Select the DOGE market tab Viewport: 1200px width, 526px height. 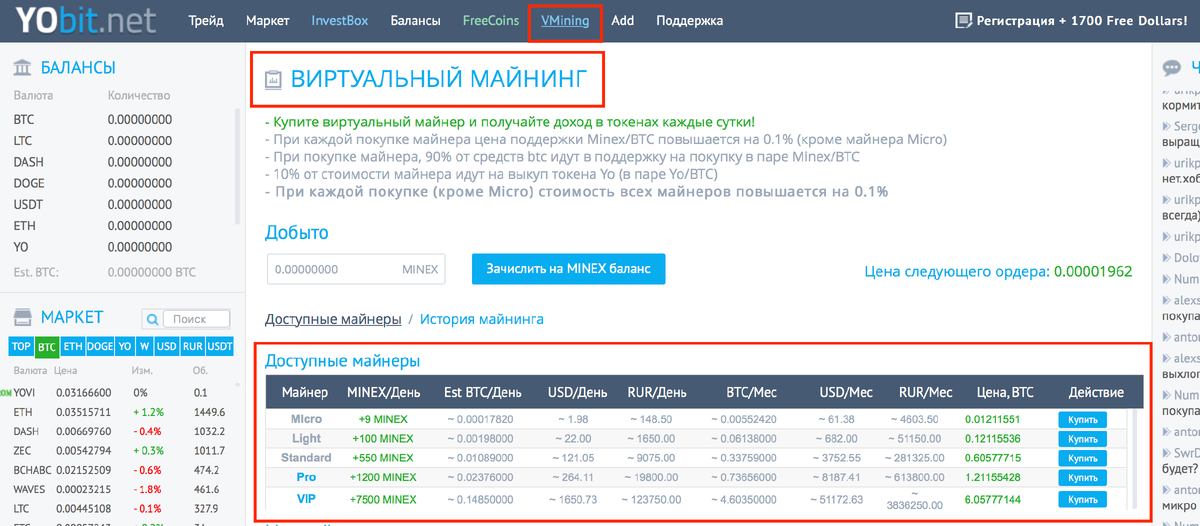click(100, 347)
